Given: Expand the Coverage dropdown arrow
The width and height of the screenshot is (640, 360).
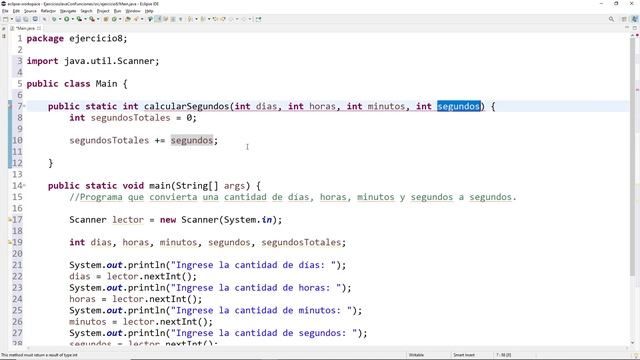Looking at the screenshot, I should [x=85, y=19].
